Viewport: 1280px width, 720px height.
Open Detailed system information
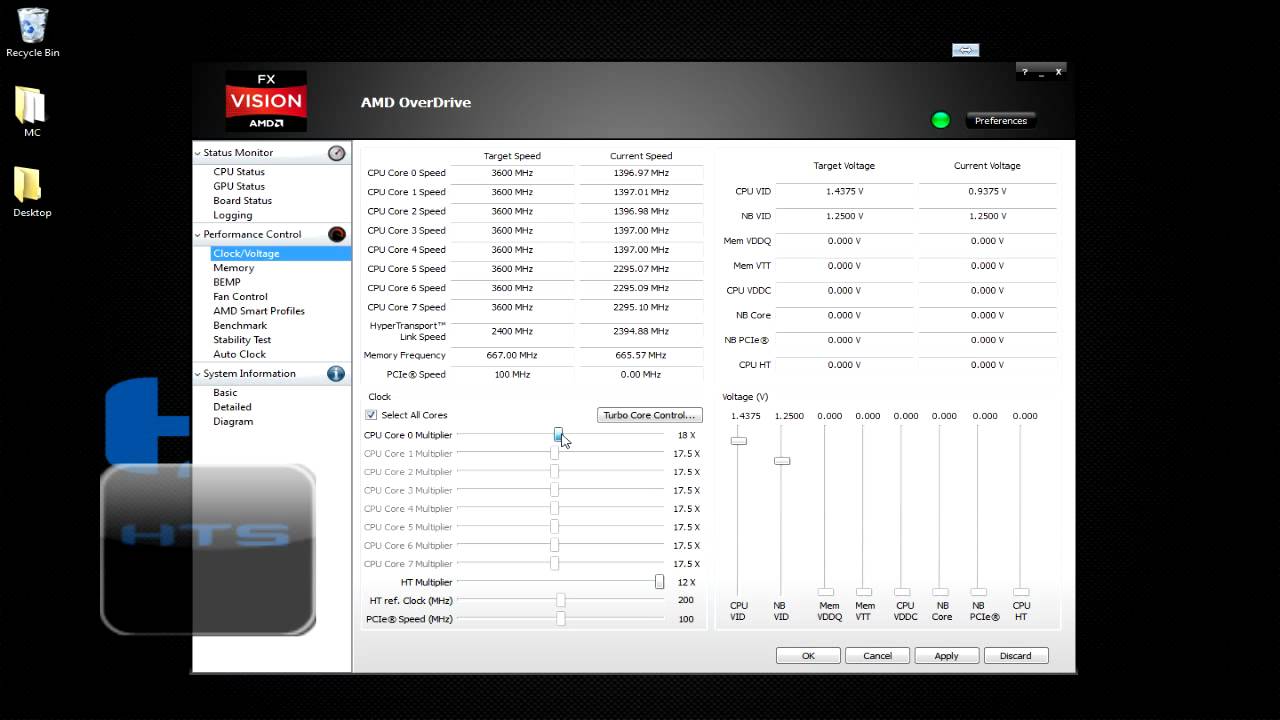[x=232, y=407]
